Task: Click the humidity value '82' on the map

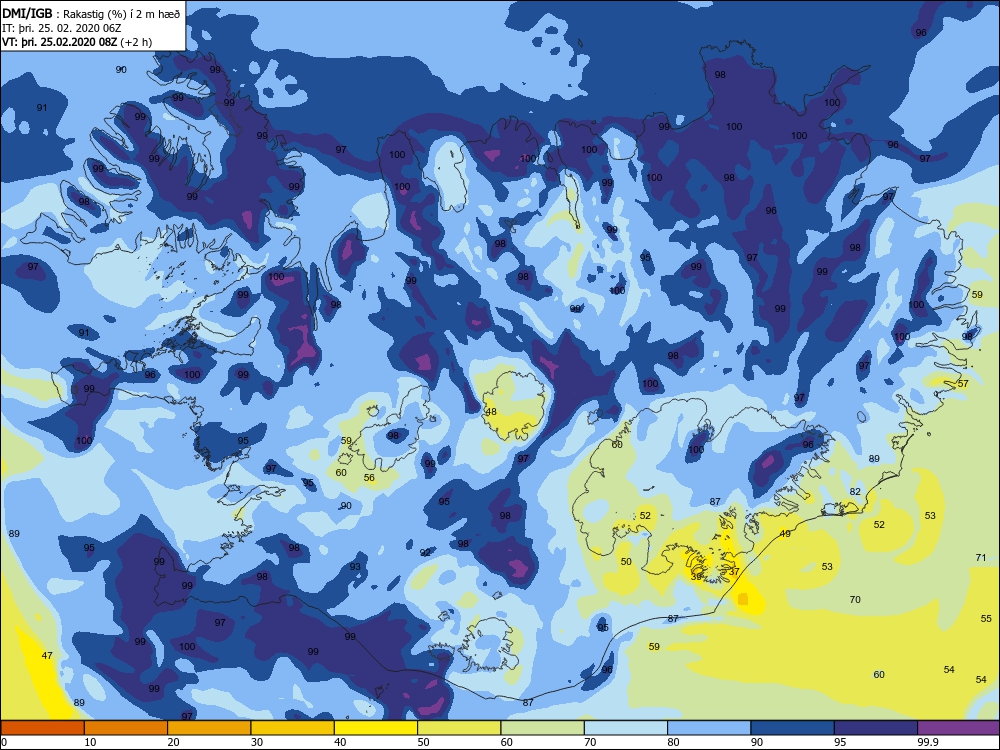Action: 855,492
